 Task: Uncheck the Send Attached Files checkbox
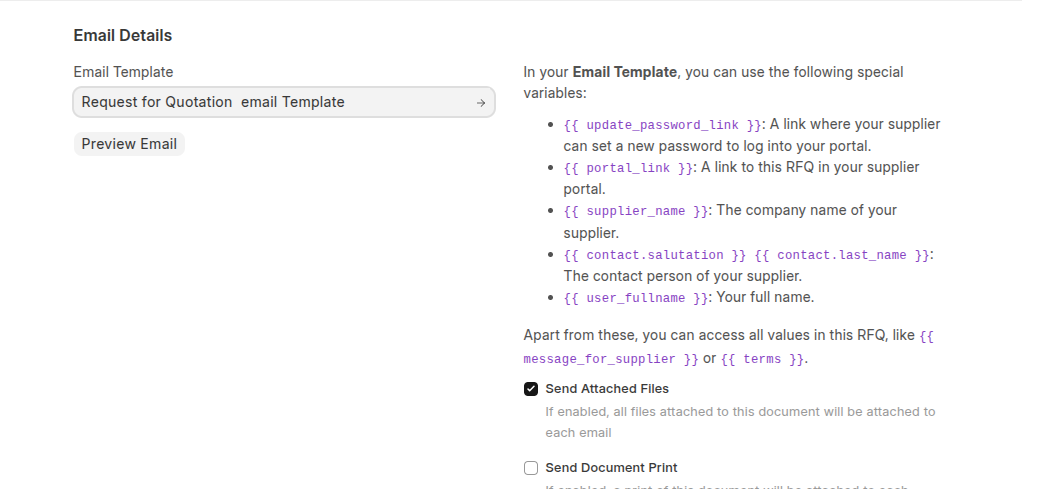(x=531, y=389)
